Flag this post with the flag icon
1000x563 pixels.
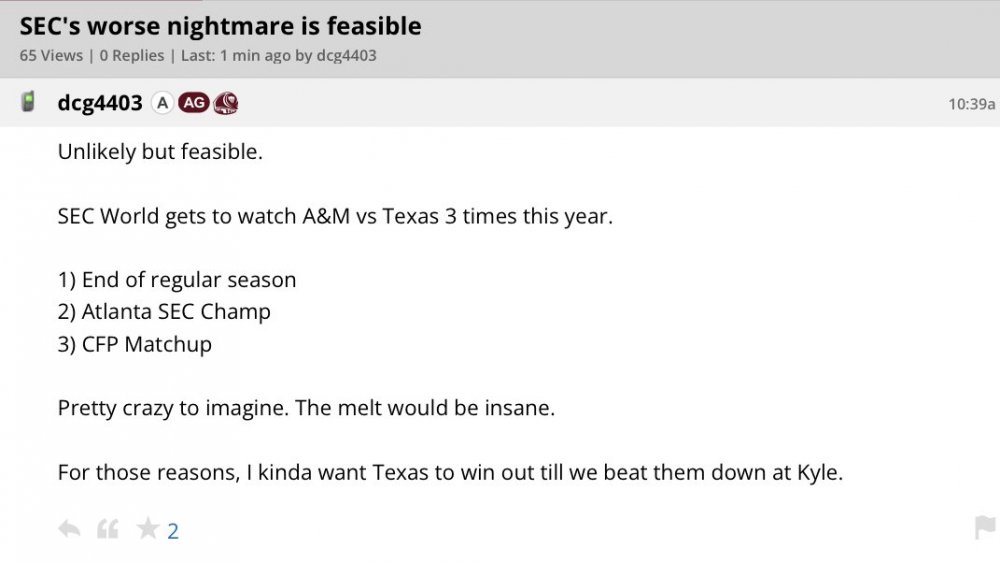coord(984,528)
